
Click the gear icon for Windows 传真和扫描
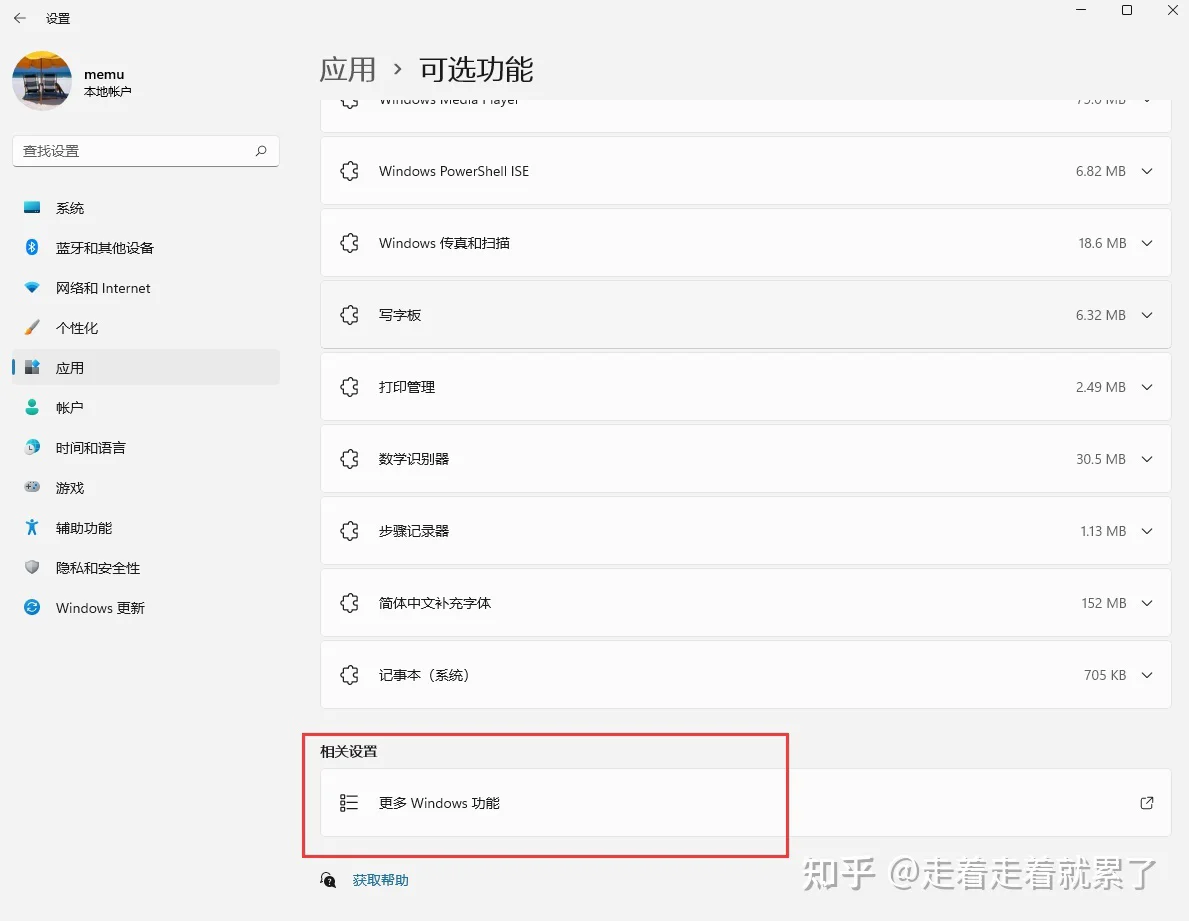(x=349, y=243)
